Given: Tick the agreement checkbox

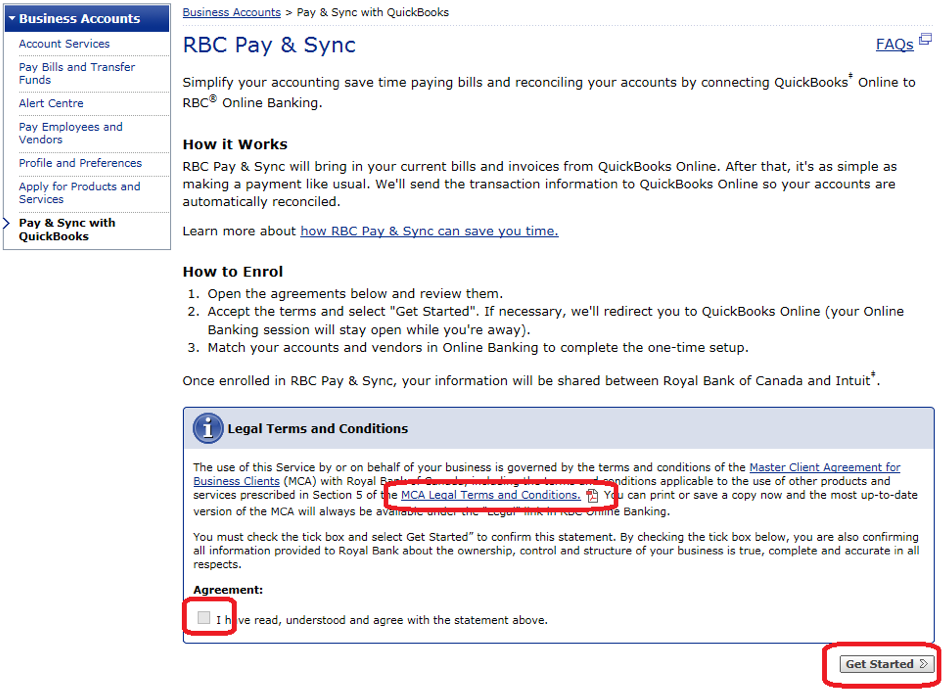Looking at the screenshot, I should [x=204, y=617].
